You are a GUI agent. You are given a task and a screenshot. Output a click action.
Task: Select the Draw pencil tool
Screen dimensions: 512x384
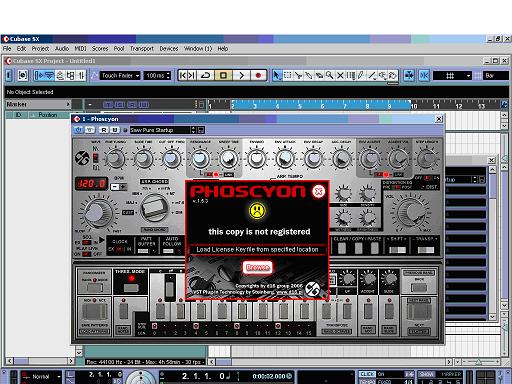pyautogui.click(x=361, y=76)
